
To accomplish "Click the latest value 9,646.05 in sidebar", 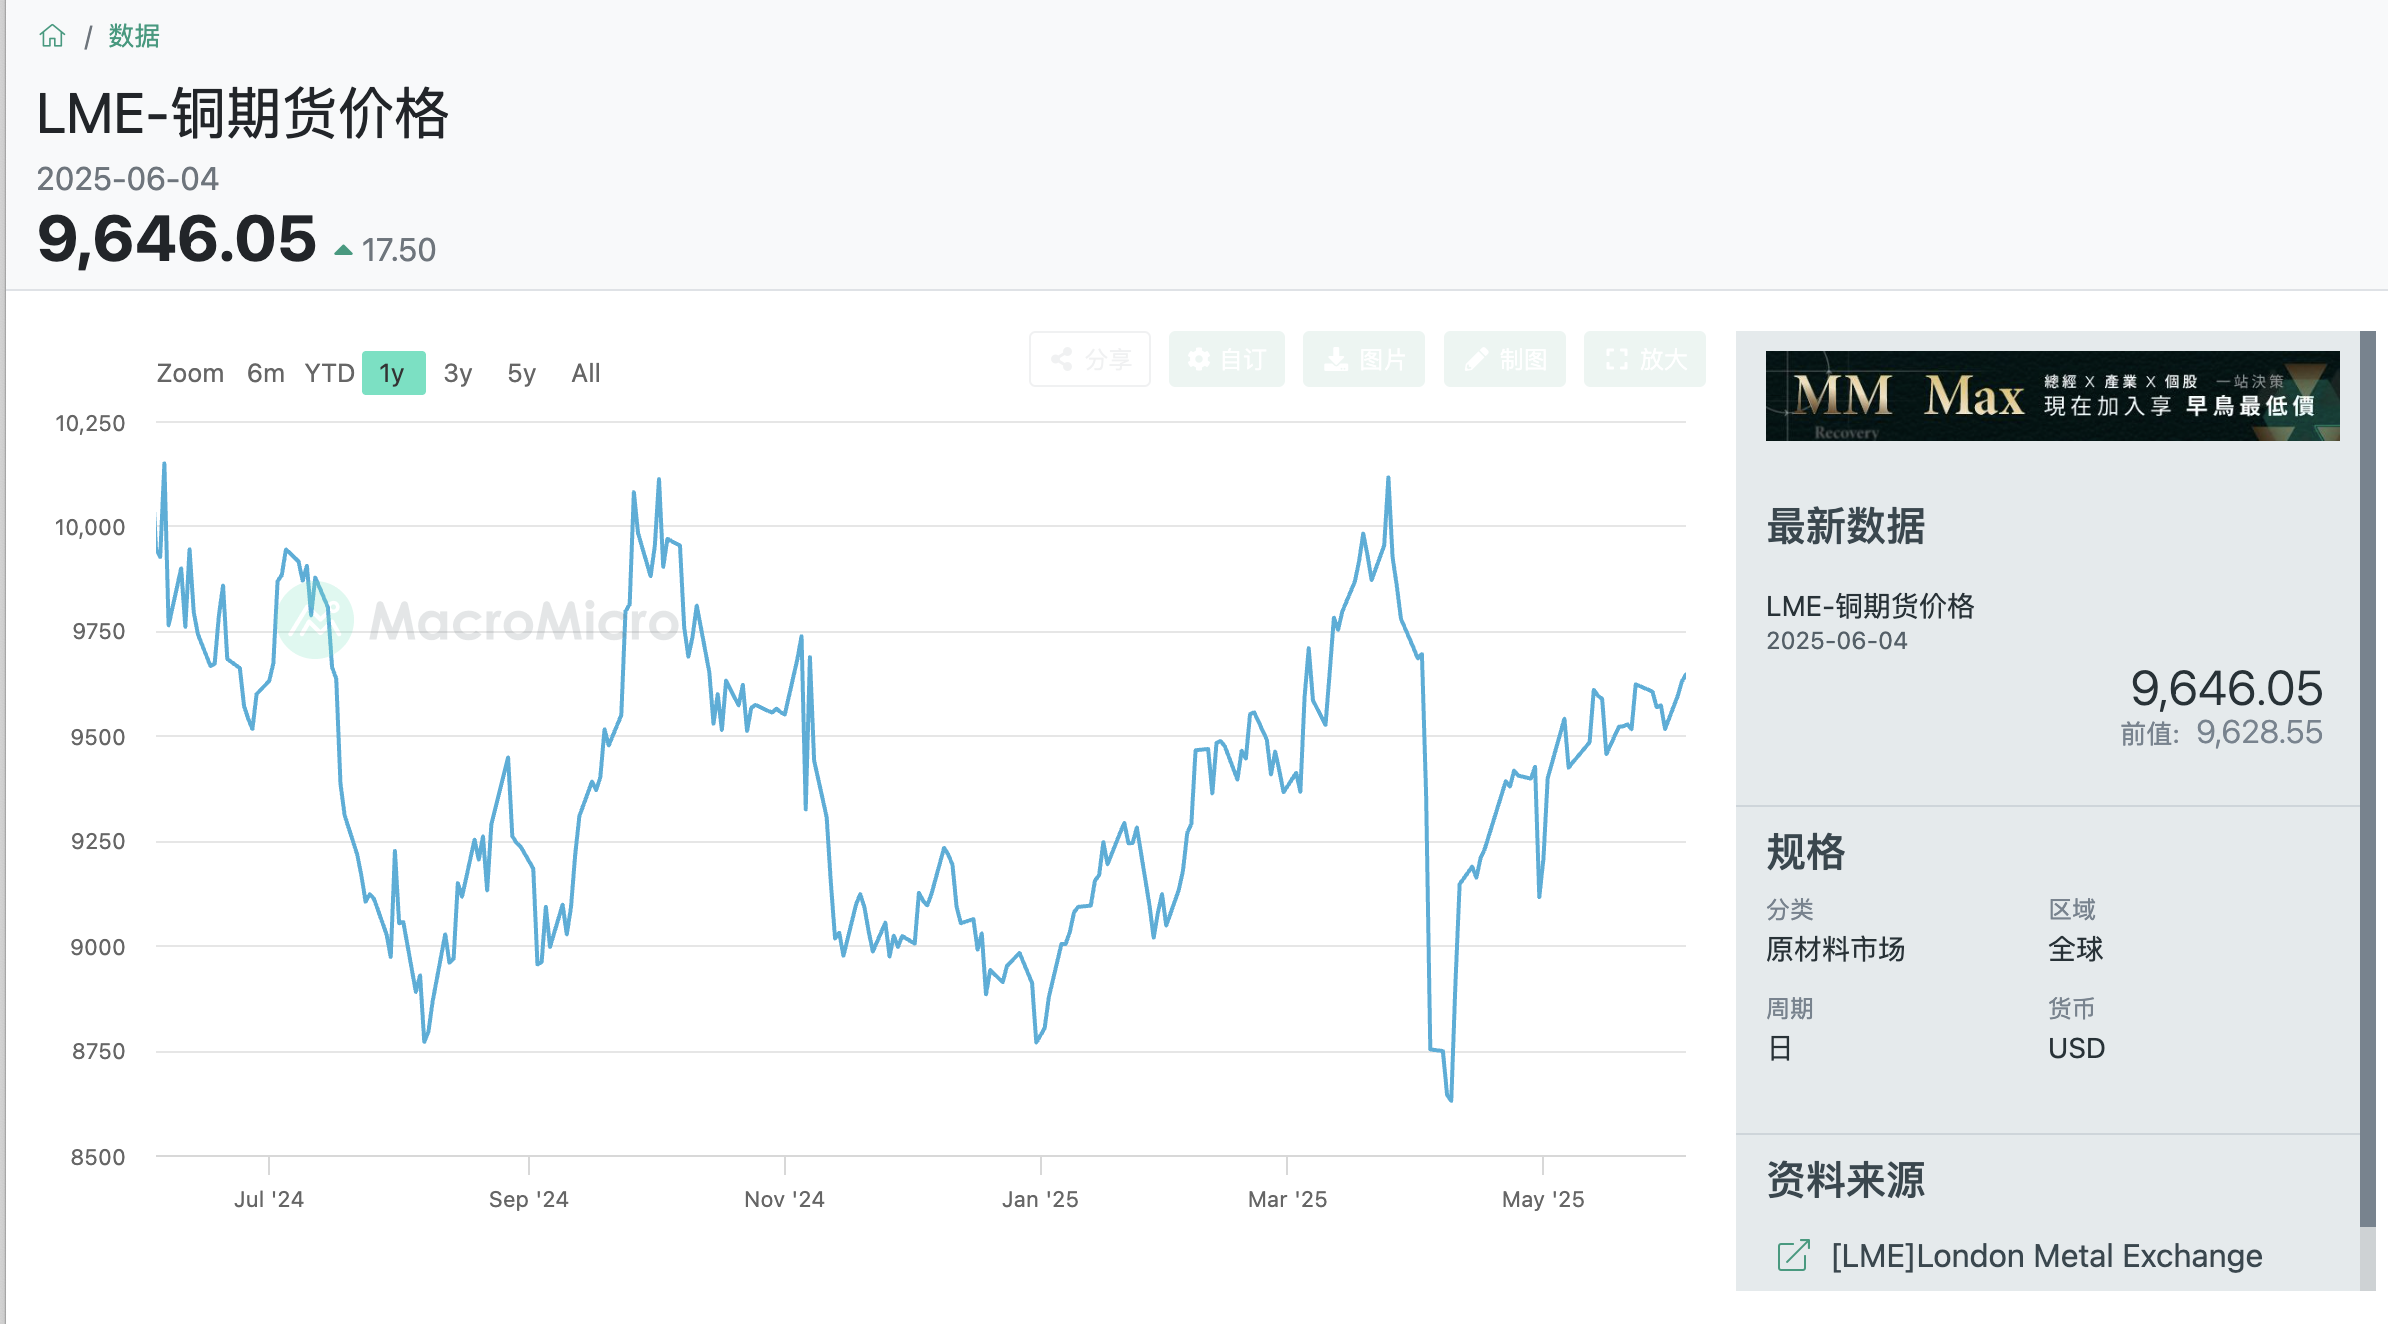I will [x=2225, y=688].
